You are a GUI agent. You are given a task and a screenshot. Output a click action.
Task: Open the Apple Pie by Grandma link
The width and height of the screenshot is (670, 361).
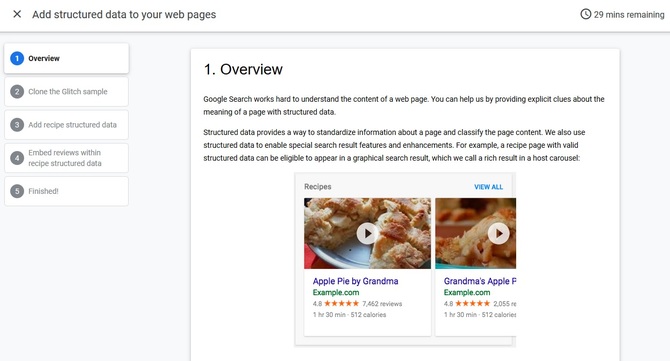coord(356,281)
